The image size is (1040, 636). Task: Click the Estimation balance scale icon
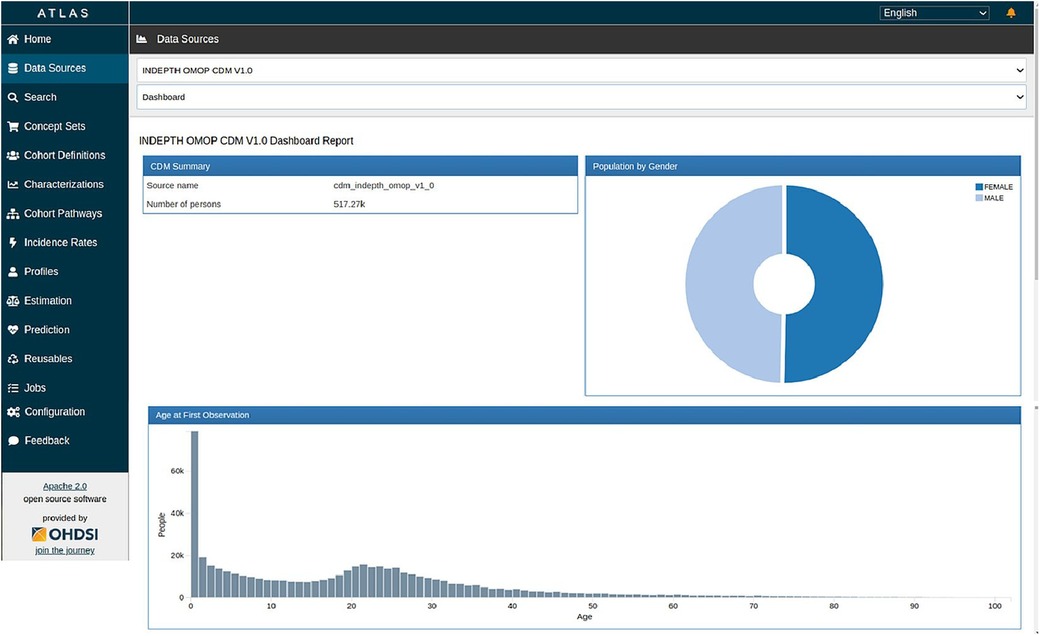click(x=13, y=301)
